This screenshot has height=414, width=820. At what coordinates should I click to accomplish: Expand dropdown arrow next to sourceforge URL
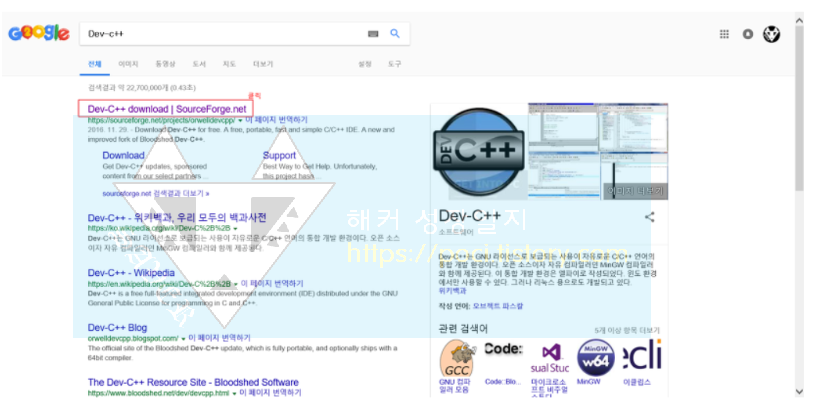(x=240, y=121)
